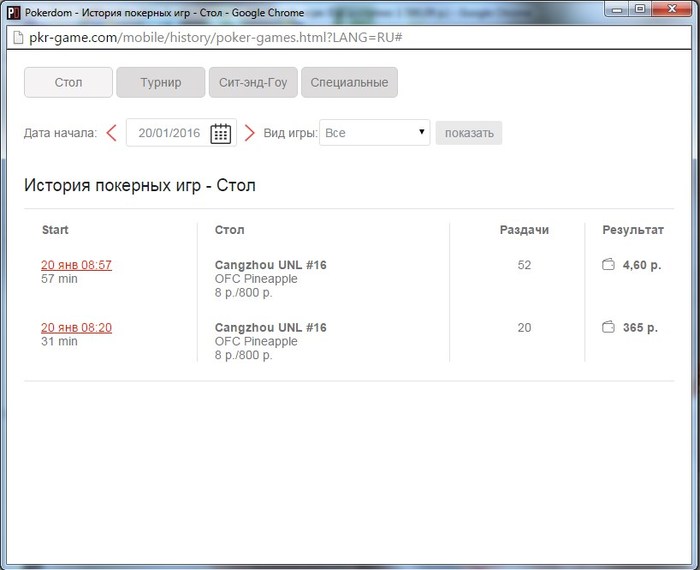The height and width of the screenshot is (570, 700).
Task: Click the Стол column header
Action: click(229, 230)
